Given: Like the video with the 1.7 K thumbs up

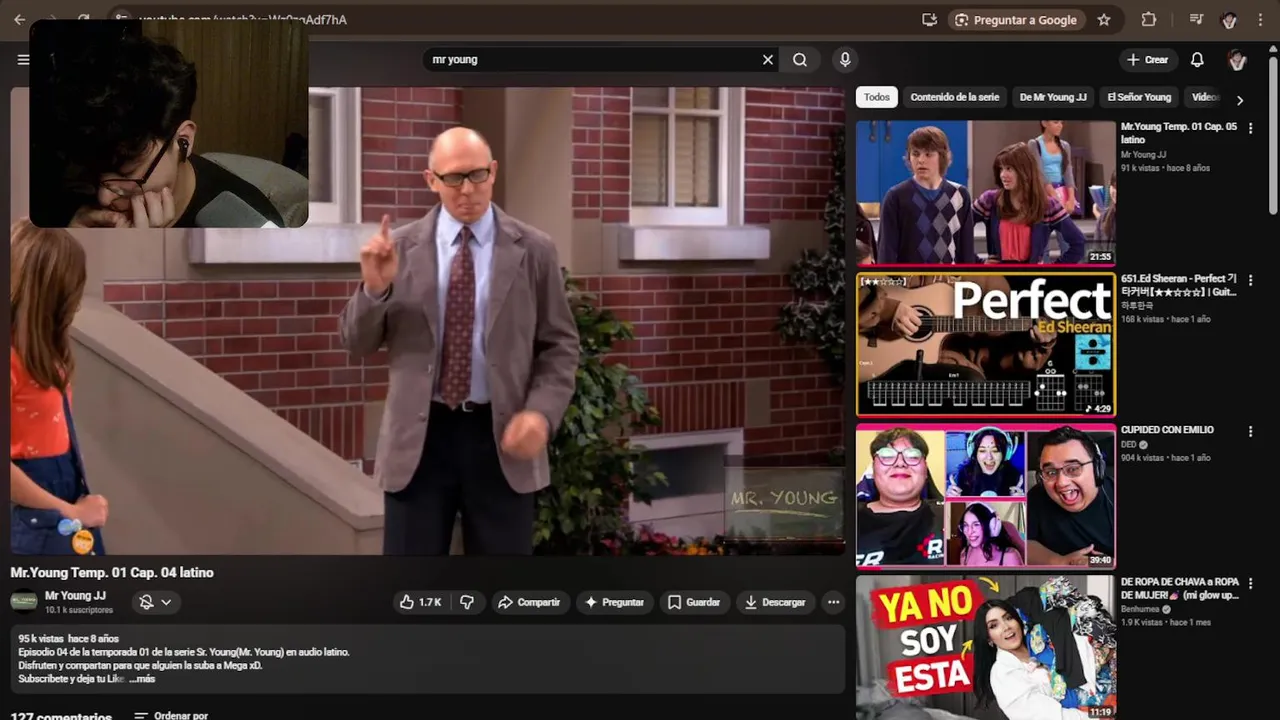Looking at the screenshot, I should [x=420, y=602].
